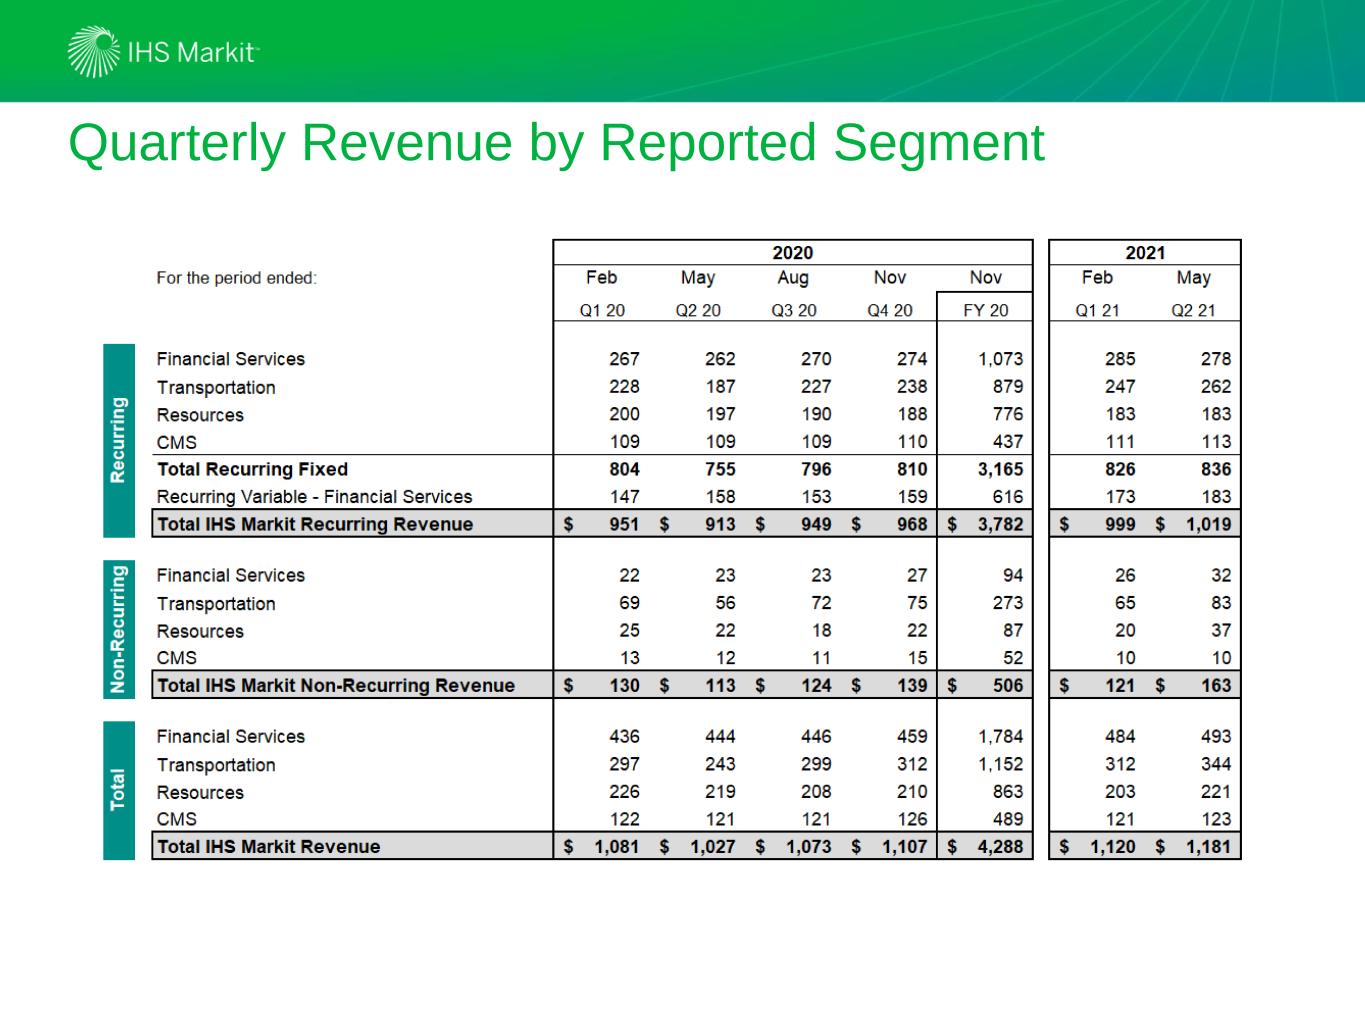Click the Q2 21 column header

(1193, 310)
